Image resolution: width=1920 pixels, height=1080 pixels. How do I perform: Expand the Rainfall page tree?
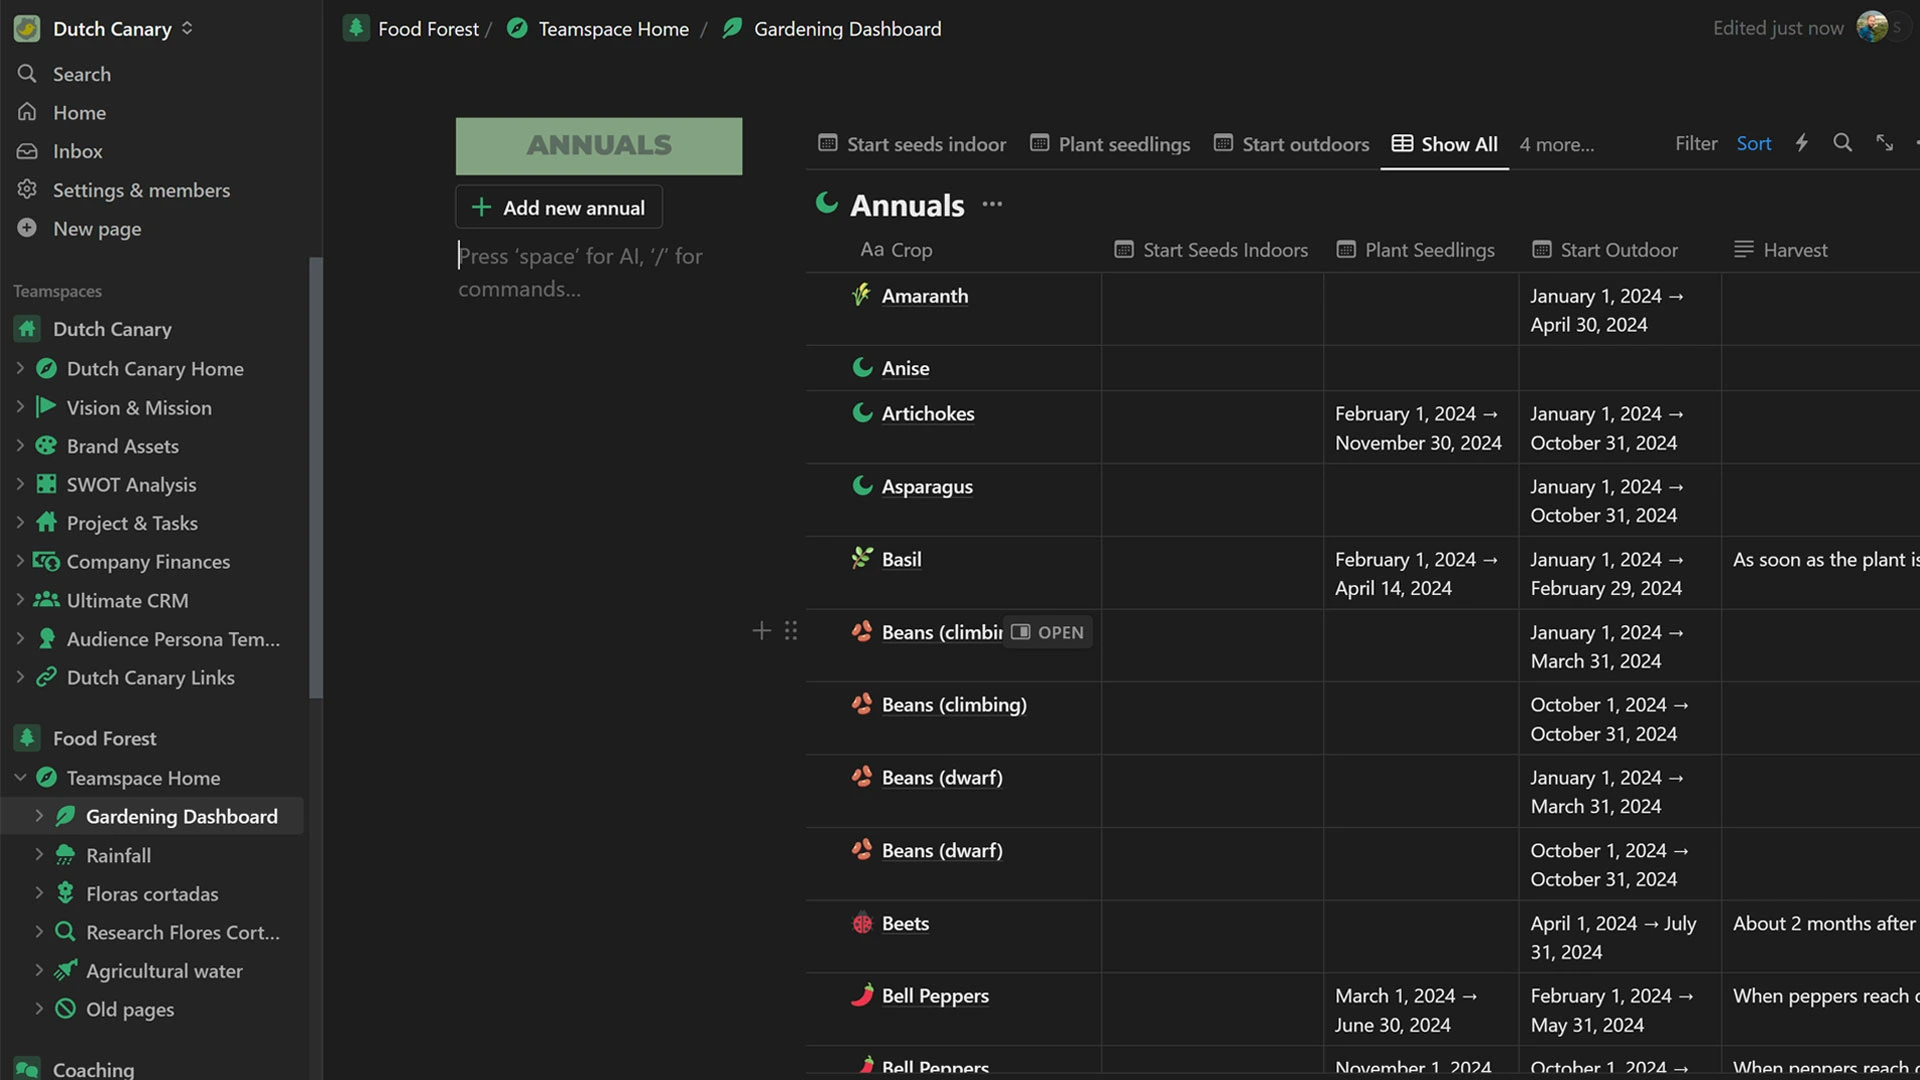coord(39,855)
